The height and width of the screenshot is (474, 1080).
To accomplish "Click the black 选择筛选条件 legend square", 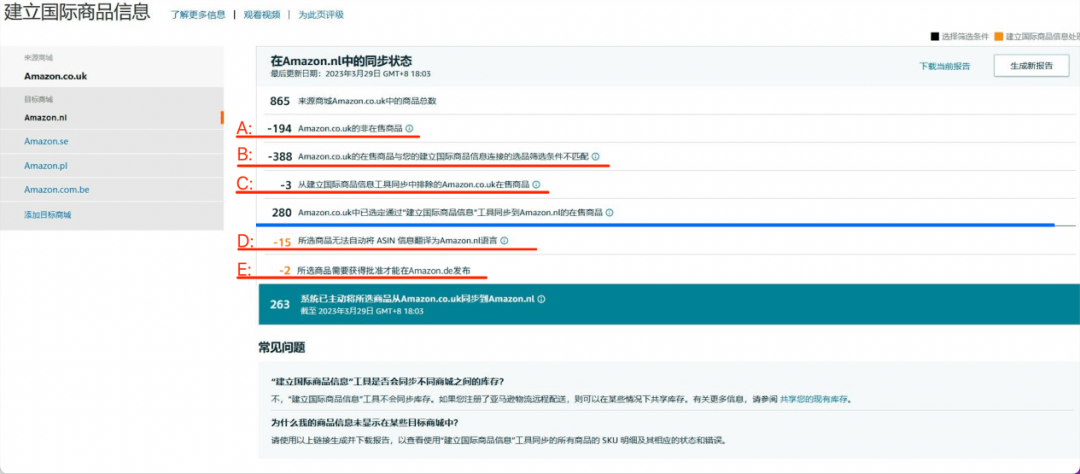I will point(935,36).
